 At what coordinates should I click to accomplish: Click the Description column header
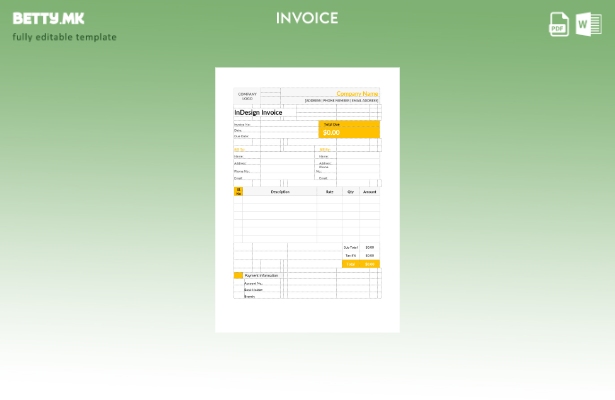point(280,190)
